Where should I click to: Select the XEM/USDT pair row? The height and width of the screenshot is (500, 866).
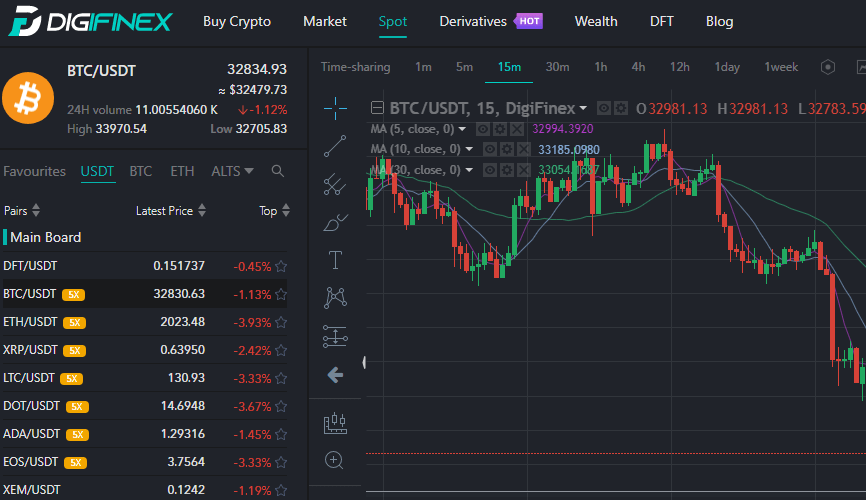145,490
